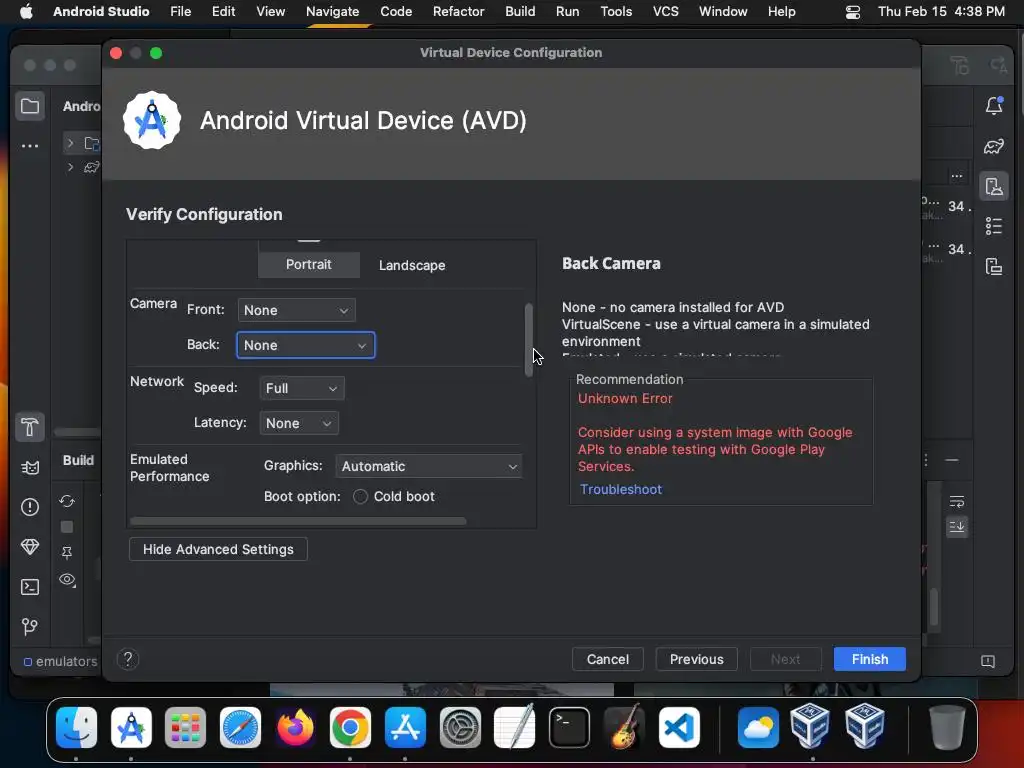Open the Navigate menu
Viewport: 1024px width, 768px height.
332,12
